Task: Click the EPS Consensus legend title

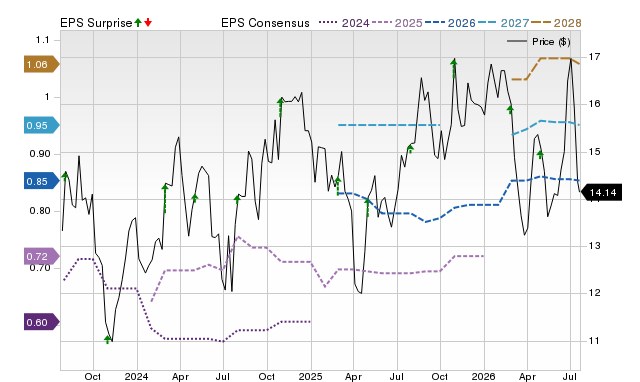Action: click(265, 23)
